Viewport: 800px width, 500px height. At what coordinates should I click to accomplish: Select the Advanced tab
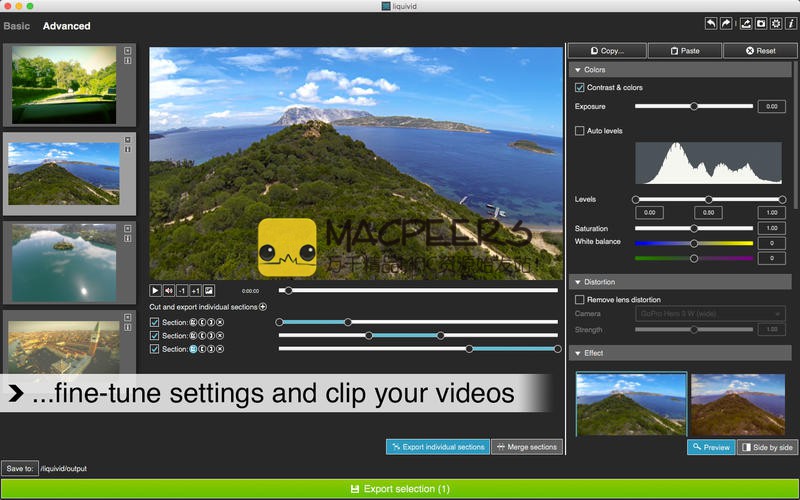[x=66, y=26]
